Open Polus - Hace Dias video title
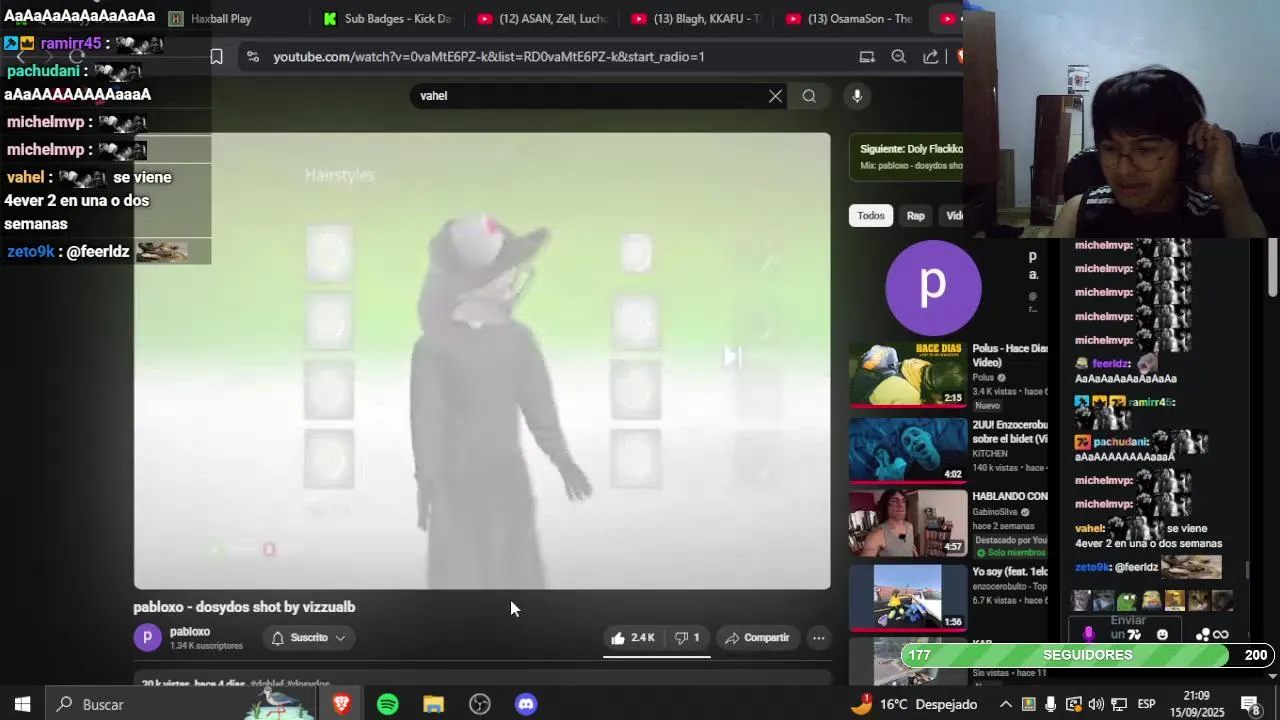The width and height of the screenshot is (1280, 720). (x=1010, y=355)
